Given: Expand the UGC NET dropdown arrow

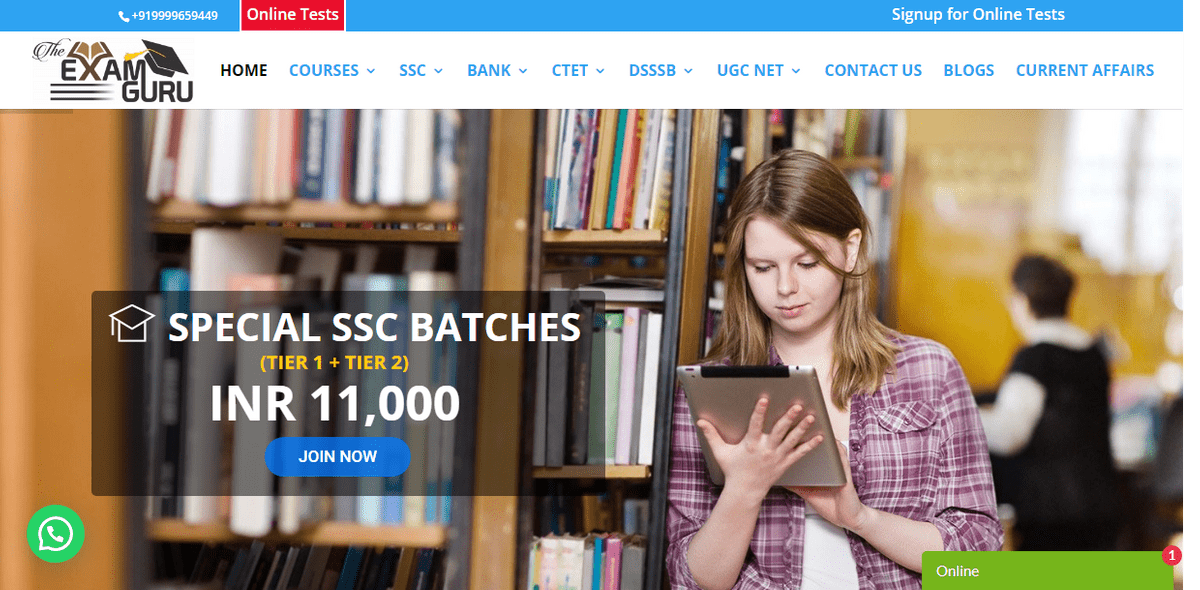Looking at the screenshot, I should (796, 71).
